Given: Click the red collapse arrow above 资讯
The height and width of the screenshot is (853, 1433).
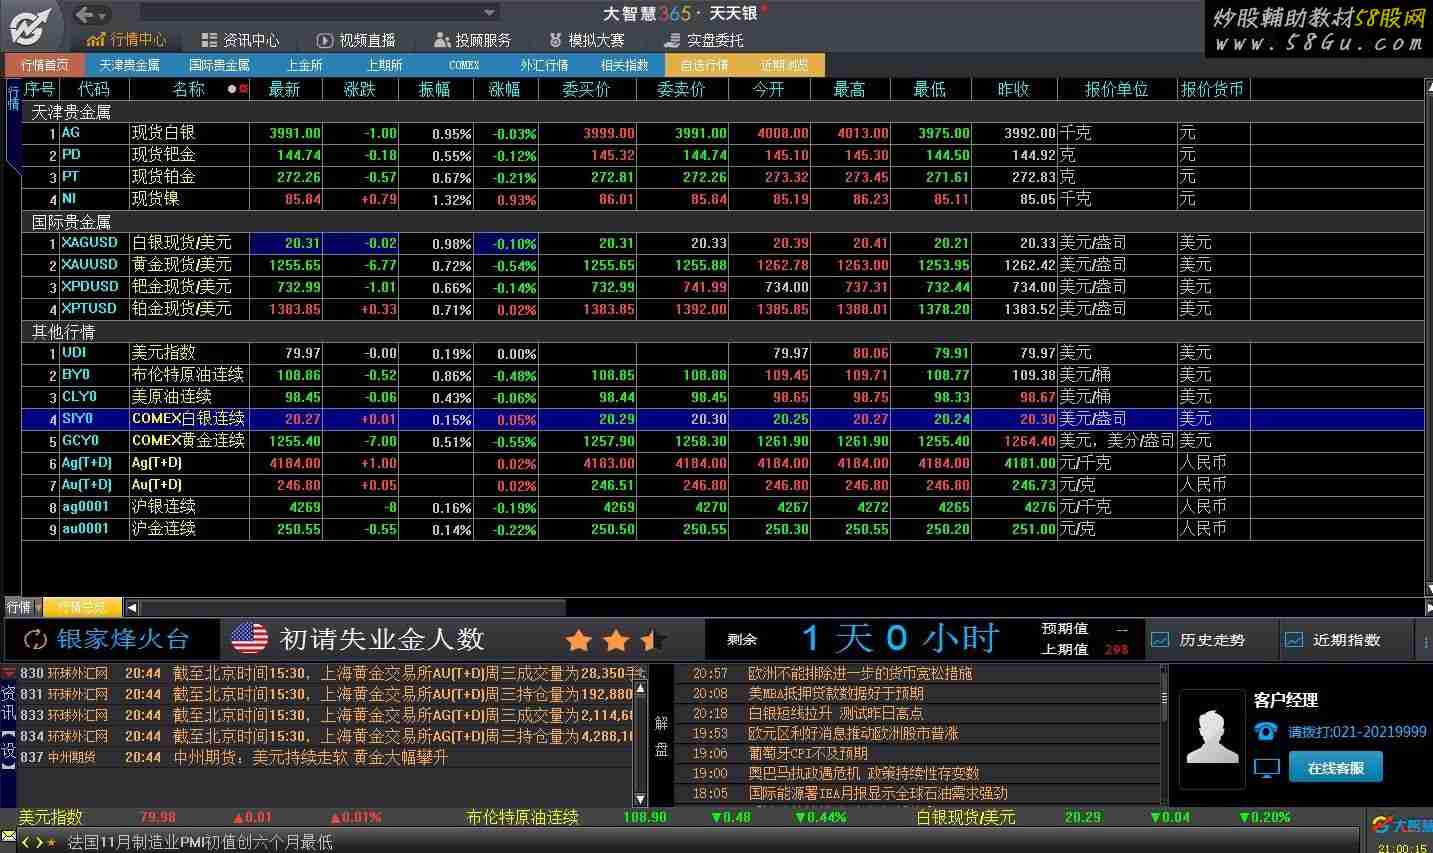Looking at the screenshot, I should (x=8, y=673).
